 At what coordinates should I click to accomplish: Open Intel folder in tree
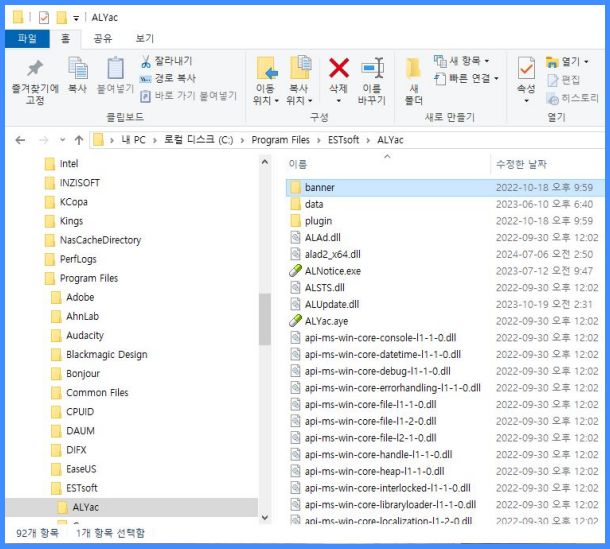pyautogui.click(x=69, y=164)
